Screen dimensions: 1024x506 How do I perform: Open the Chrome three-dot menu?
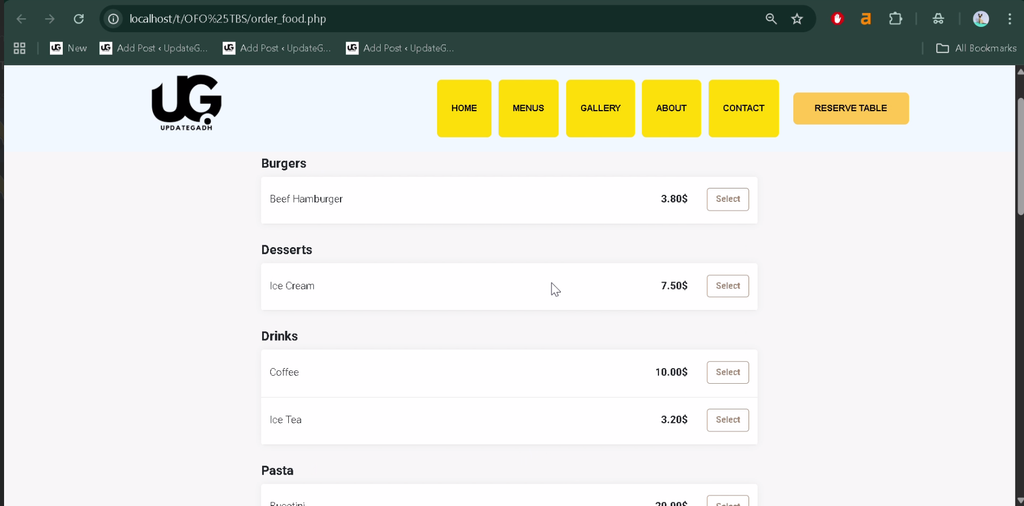pyautogui.click(x=1010, y=19)
